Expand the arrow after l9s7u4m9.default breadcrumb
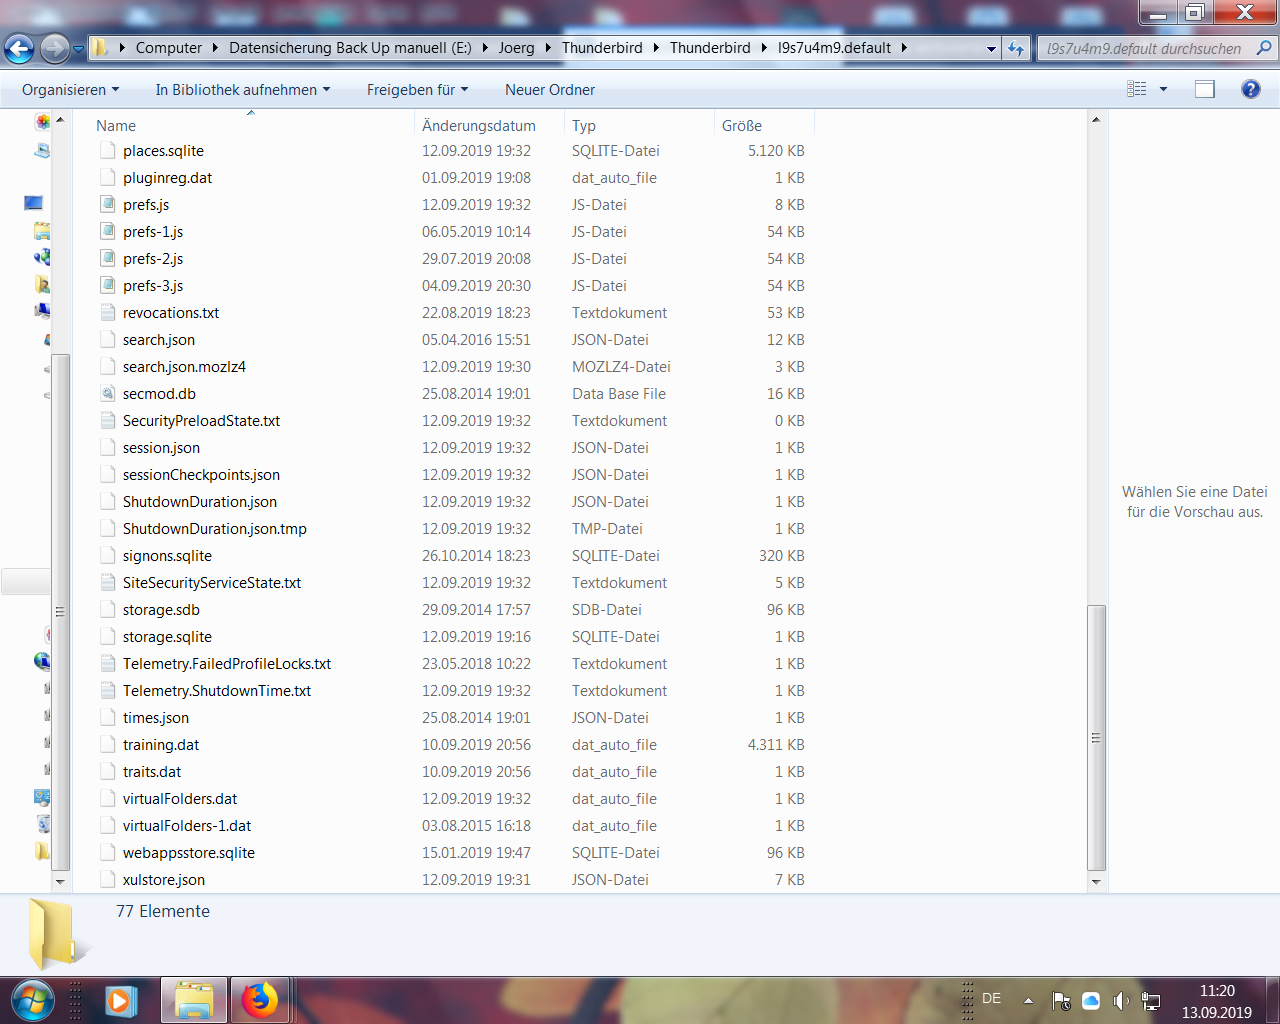Image resolution: width=1280 pixels, height=1024 pixels. click(904, 47)
